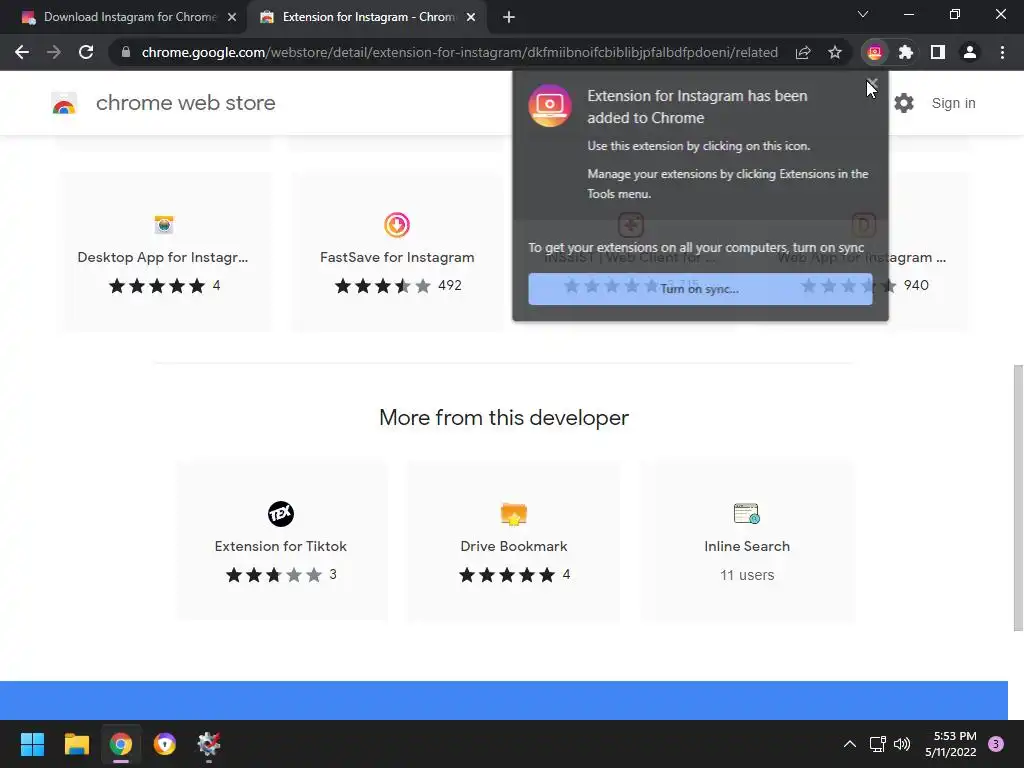Open a new tab

pos(509,18)
